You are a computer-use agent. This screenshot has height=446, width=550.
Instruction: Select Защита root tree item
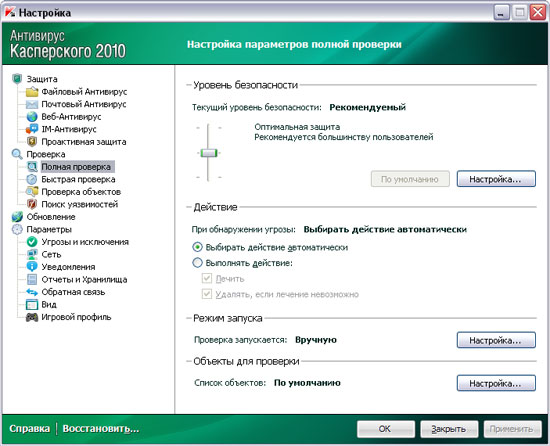pyautogui.click(x=42, y=79)
